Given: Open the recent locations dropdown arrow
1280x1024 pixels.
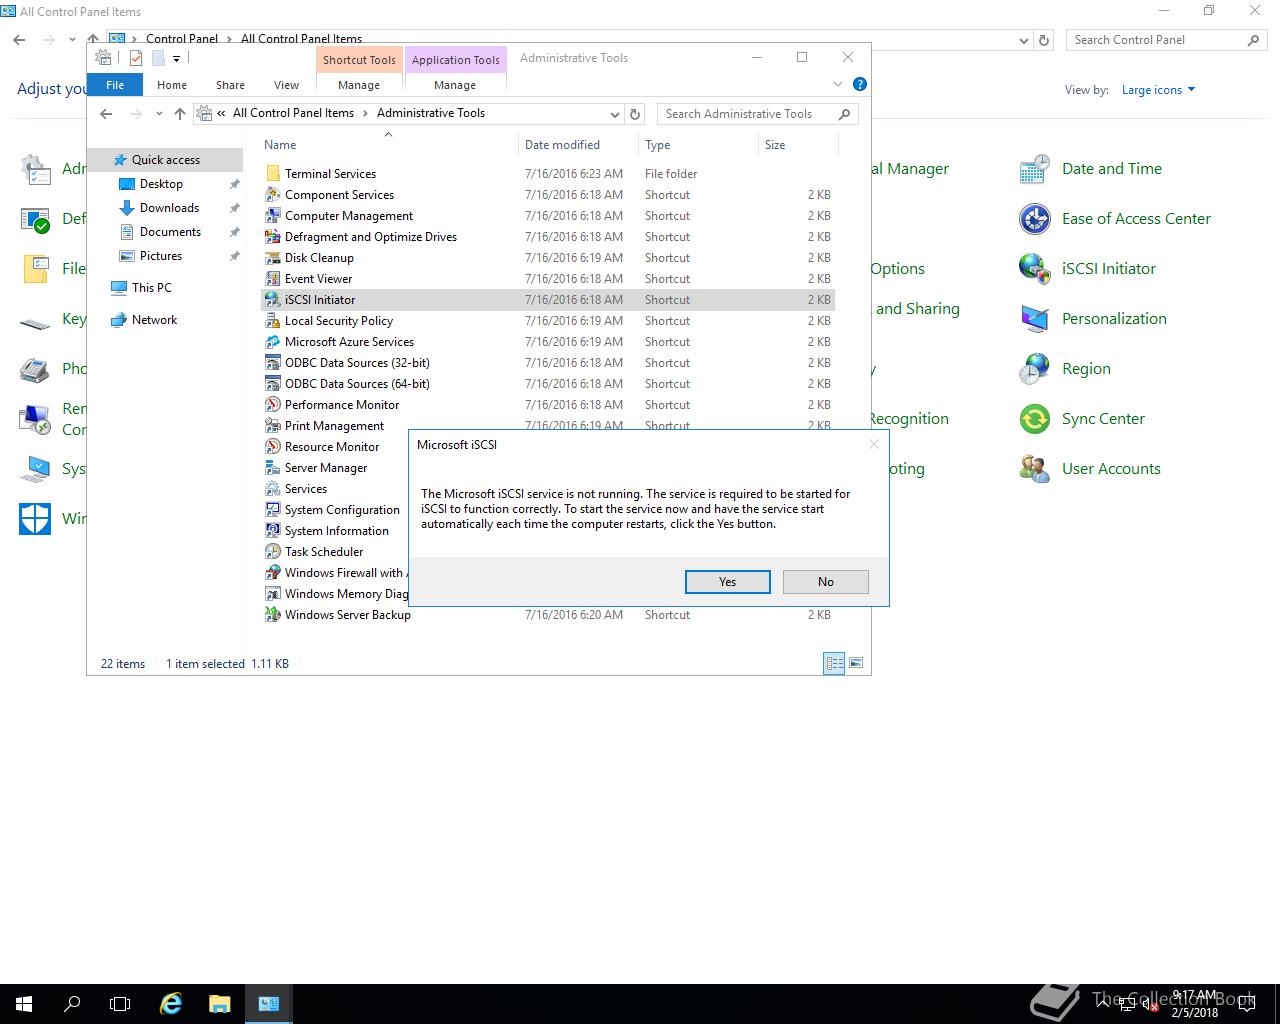Looking at the screenshot, I should pyautogui.click(x=159, y=114).
